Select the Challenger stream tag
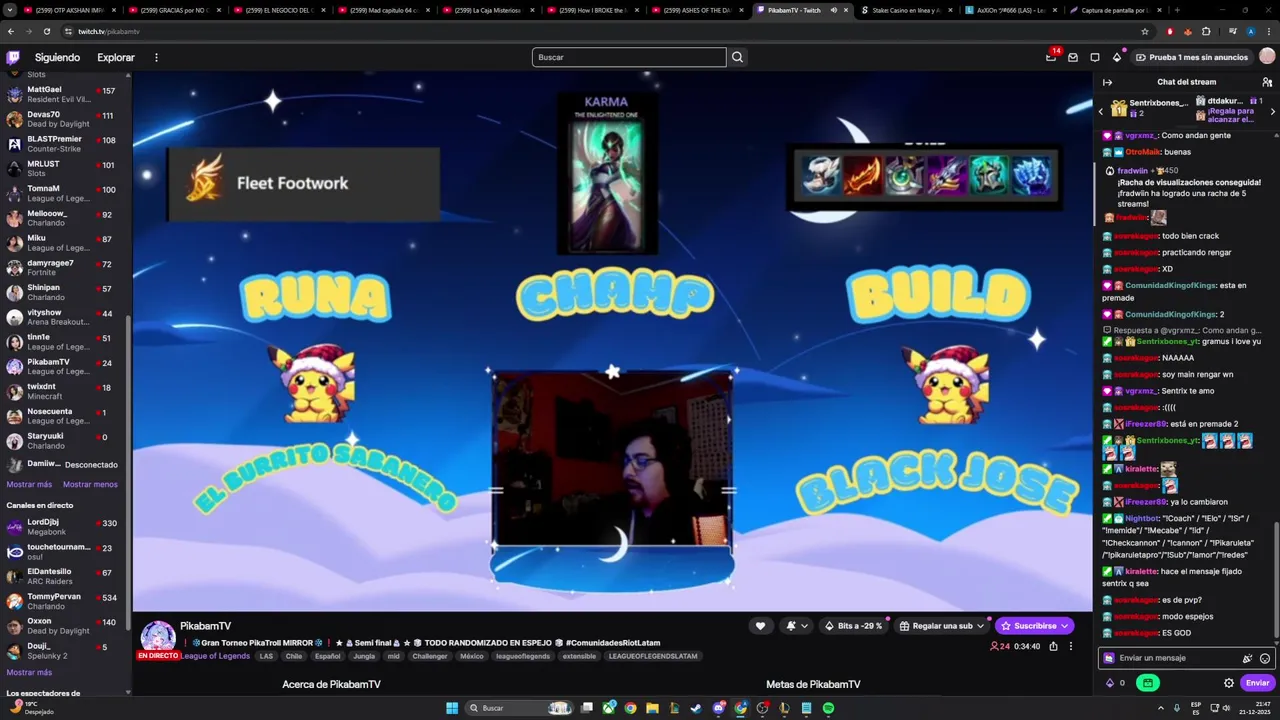 click(430, 656)
